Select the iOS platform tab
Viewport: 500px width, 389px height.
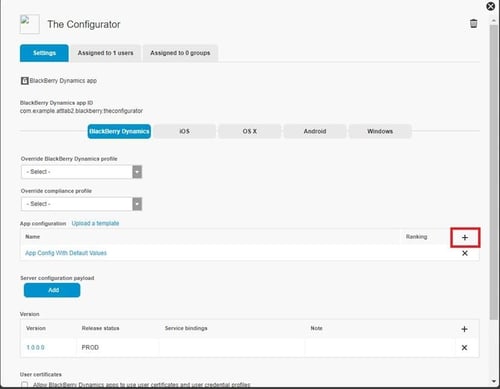(185, 131)
